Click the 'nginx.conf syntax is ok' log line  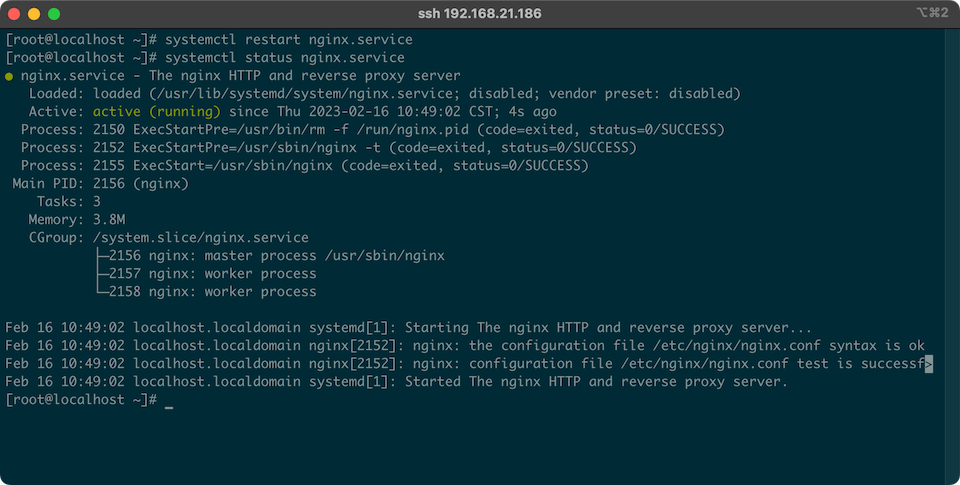pyautogui.click(x=465, y=345)
